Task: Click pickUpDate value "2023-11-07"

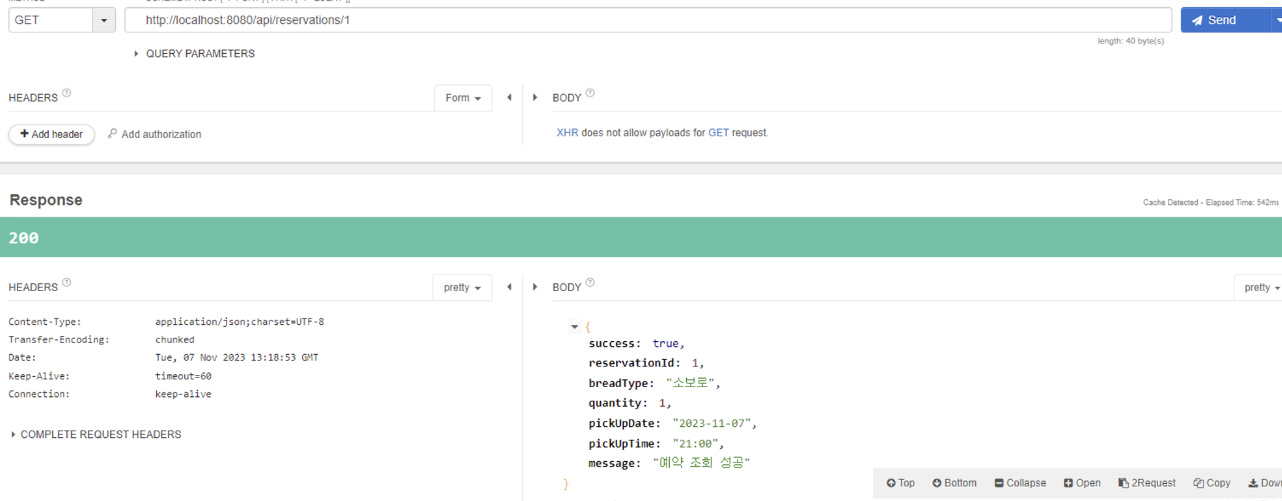Action: click(x=714, y=423)
